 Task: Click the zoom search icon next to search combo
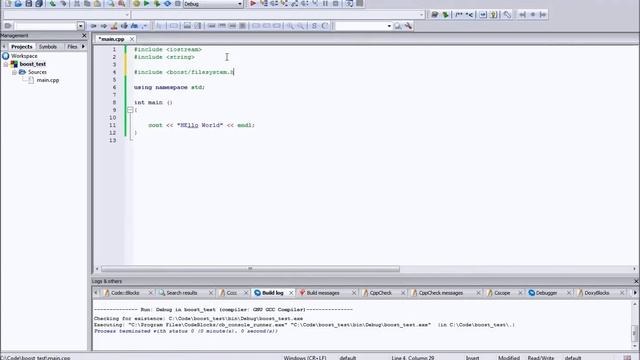point(397,26)
